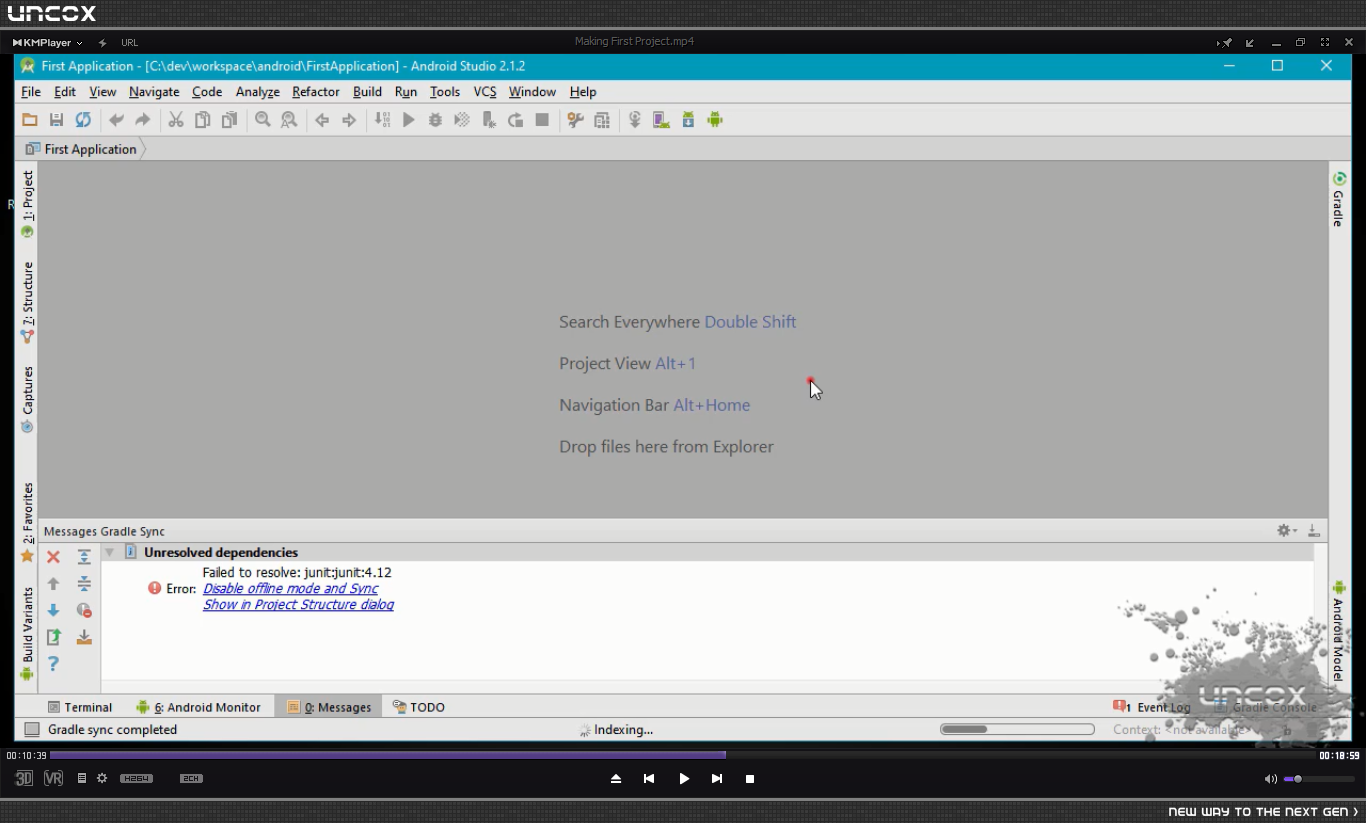Click the Paste toolbar icon
1366x823 pixels.
pyautogui.click(x=229, y=120)
